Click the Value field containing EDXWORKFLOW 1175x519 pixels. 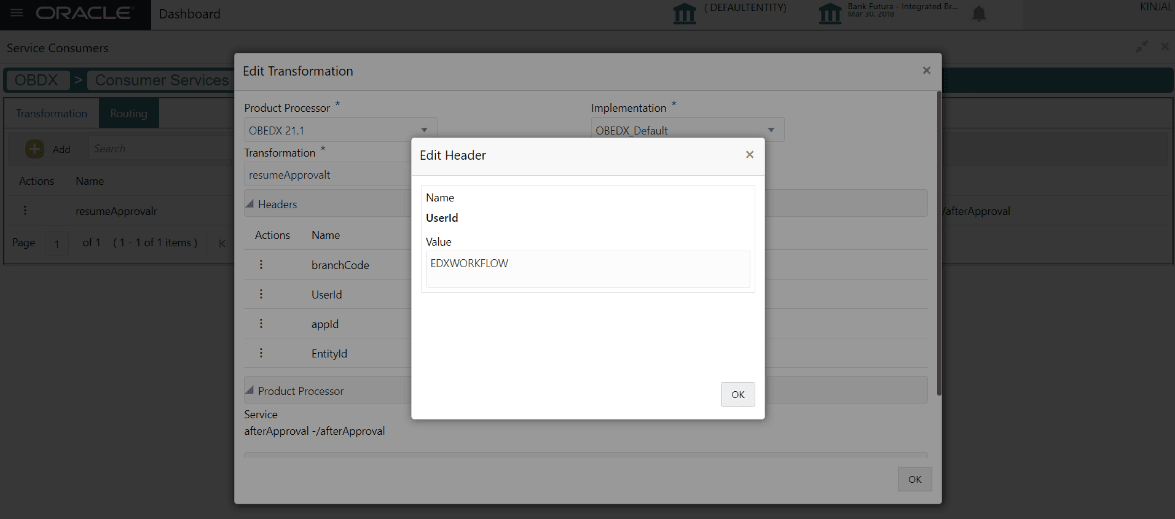point(588,269)
